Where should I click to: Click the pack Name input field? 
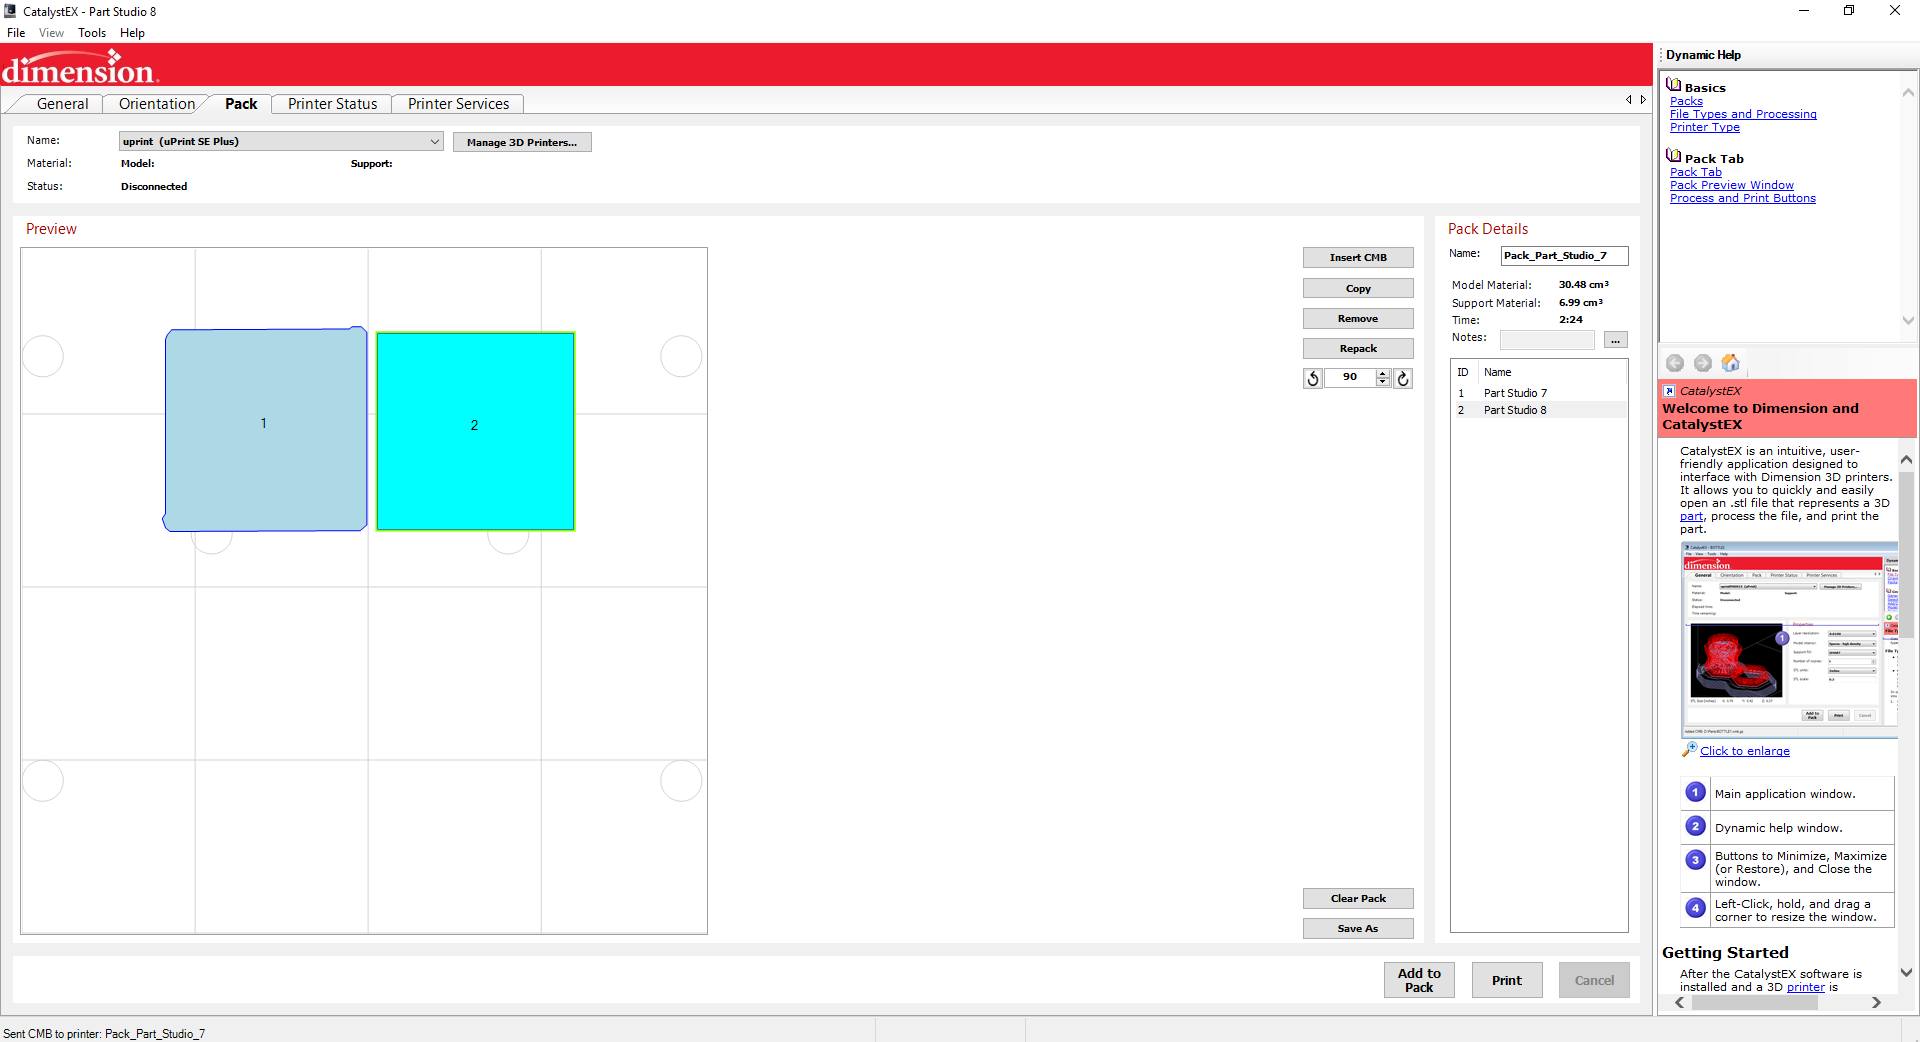1564,256
